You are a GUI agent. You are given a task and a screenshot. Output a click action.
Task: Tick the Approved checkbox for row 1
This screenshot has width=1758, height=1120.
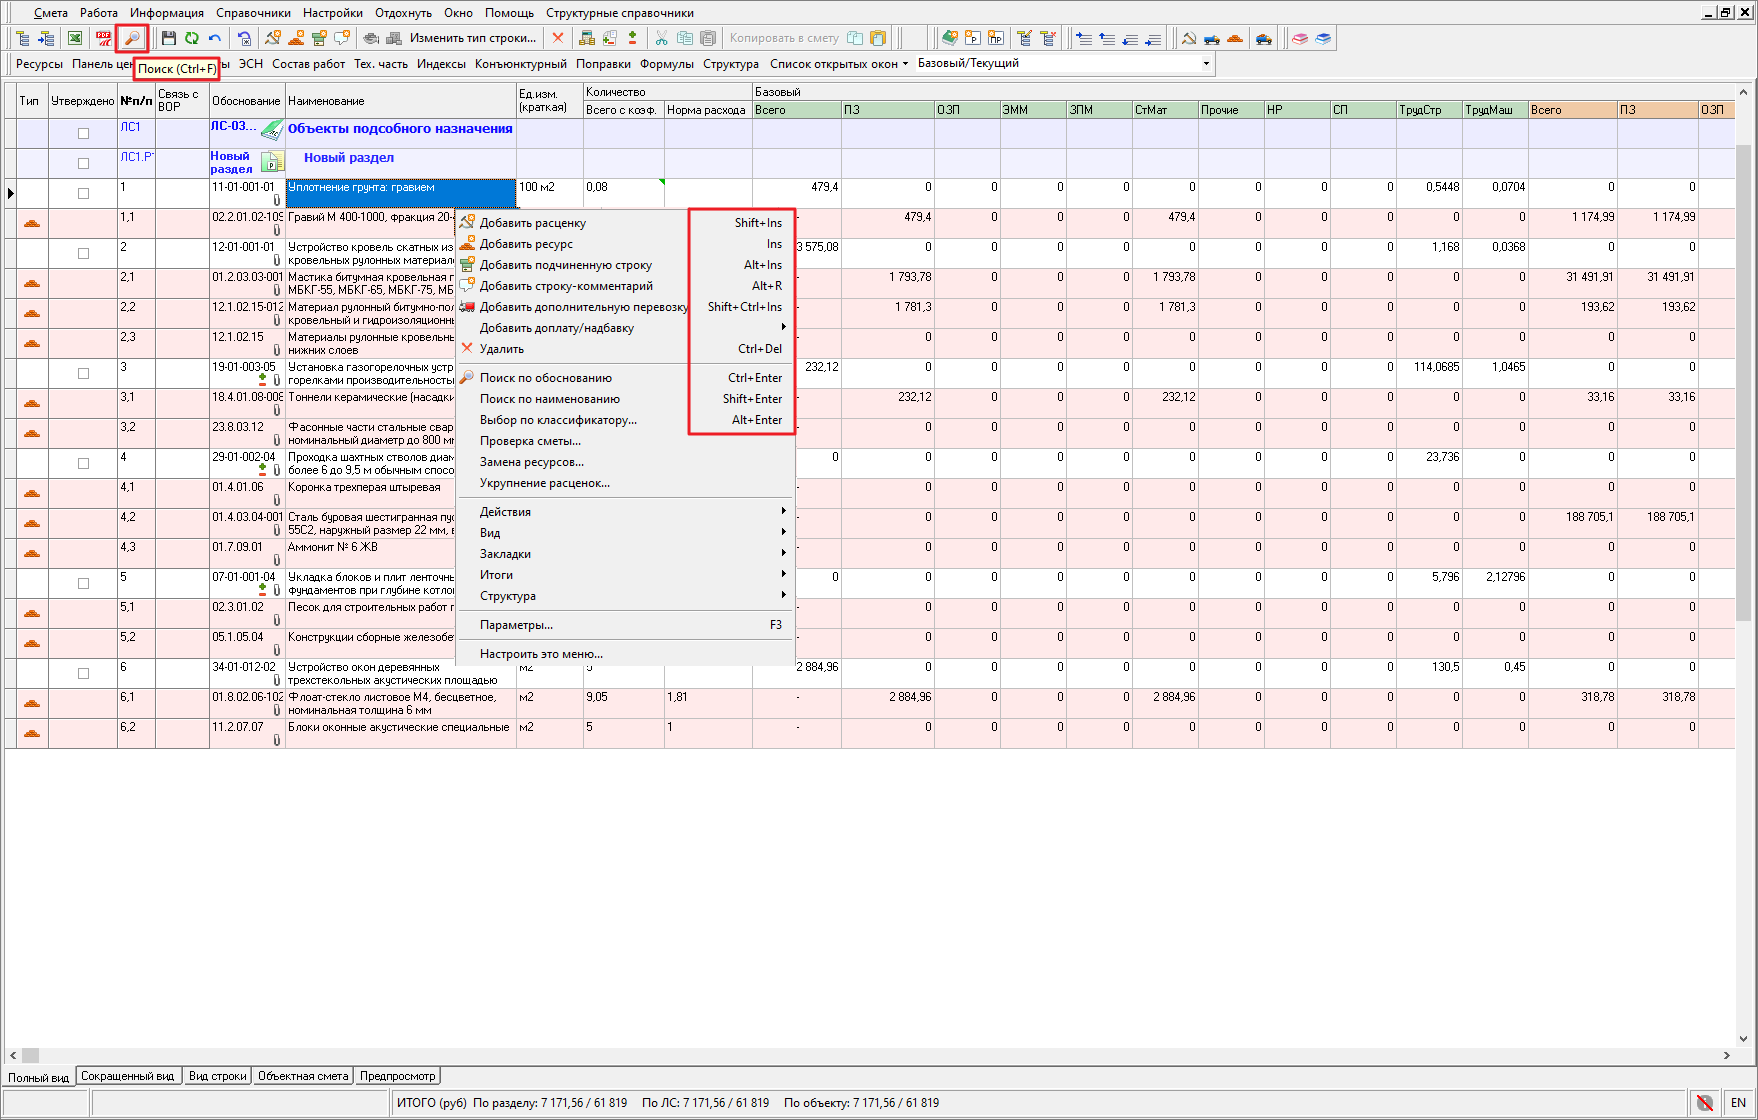83,193
